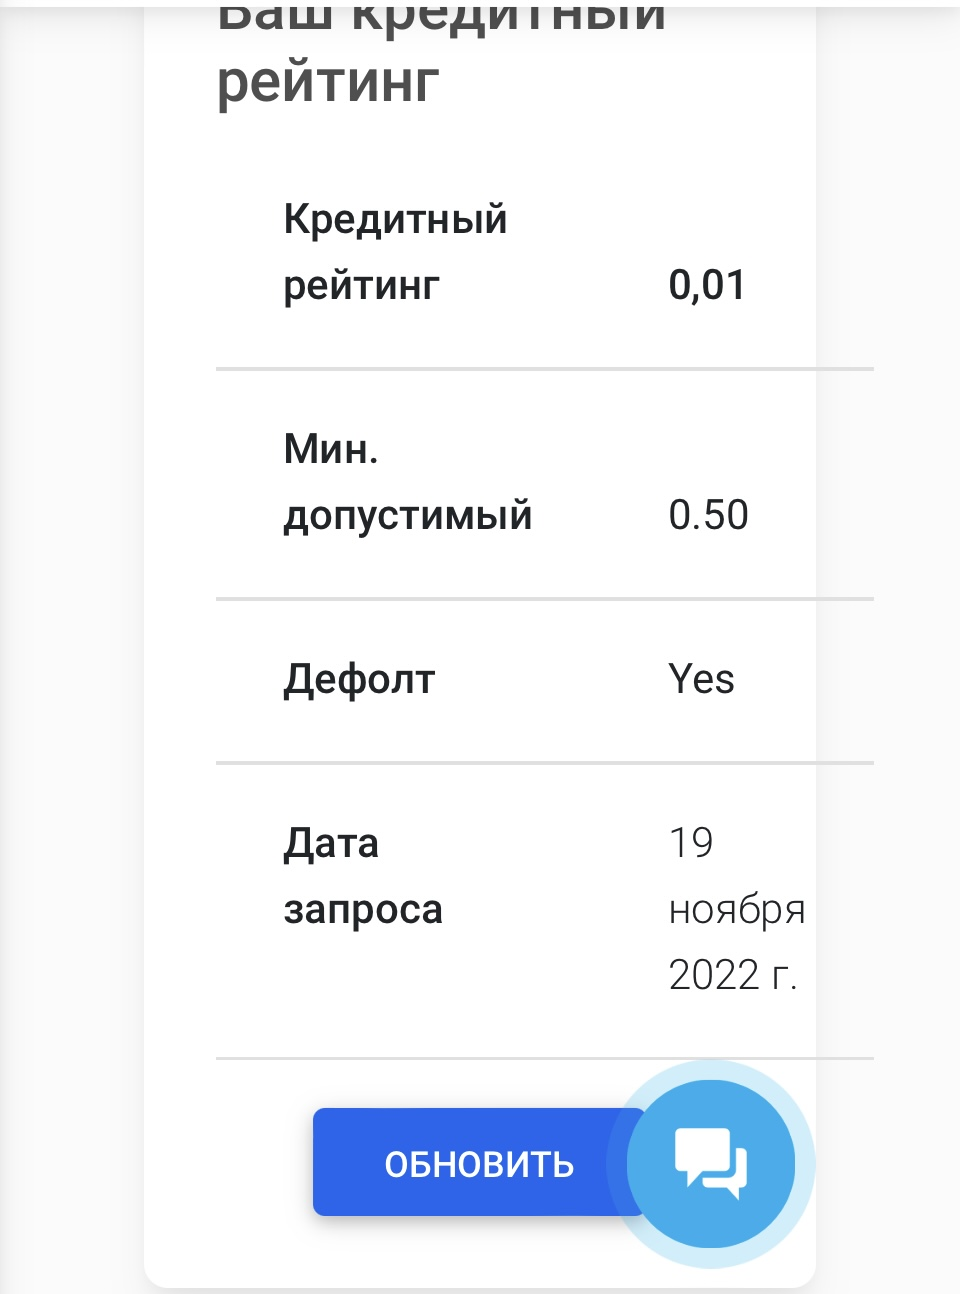Select the Кредитный рейтинг label
This screenshot has width=960, height=1294.
[395, 252]
